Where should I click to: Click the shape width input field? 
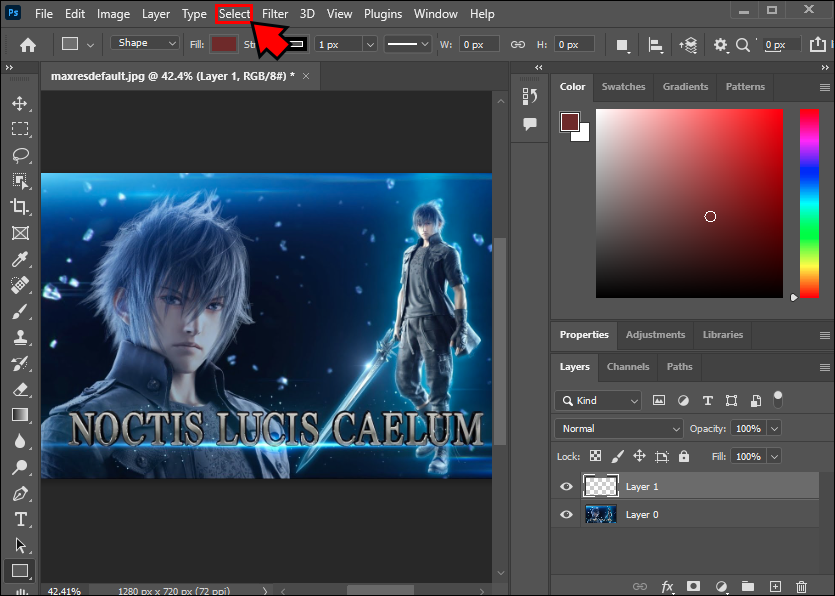click(480, 45)
